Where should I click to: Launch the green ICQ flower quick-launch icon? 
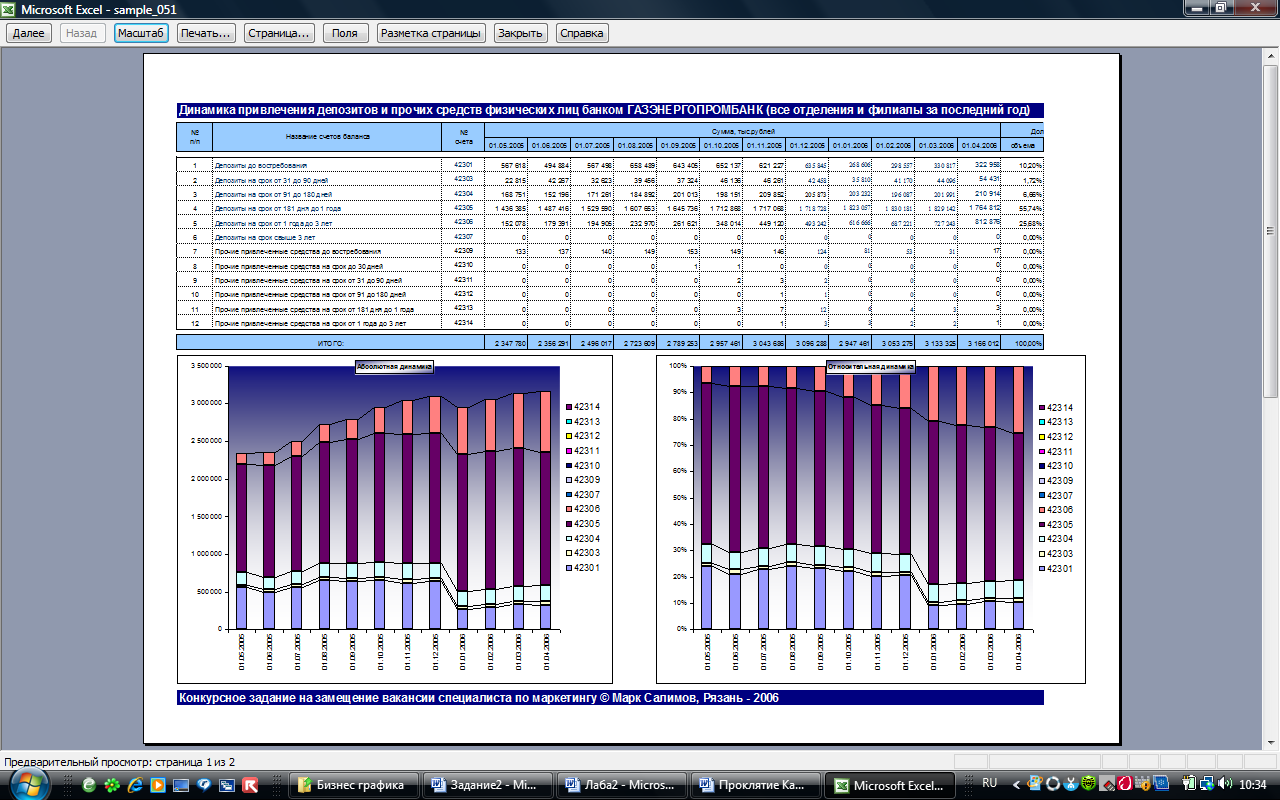click(112, 785)
